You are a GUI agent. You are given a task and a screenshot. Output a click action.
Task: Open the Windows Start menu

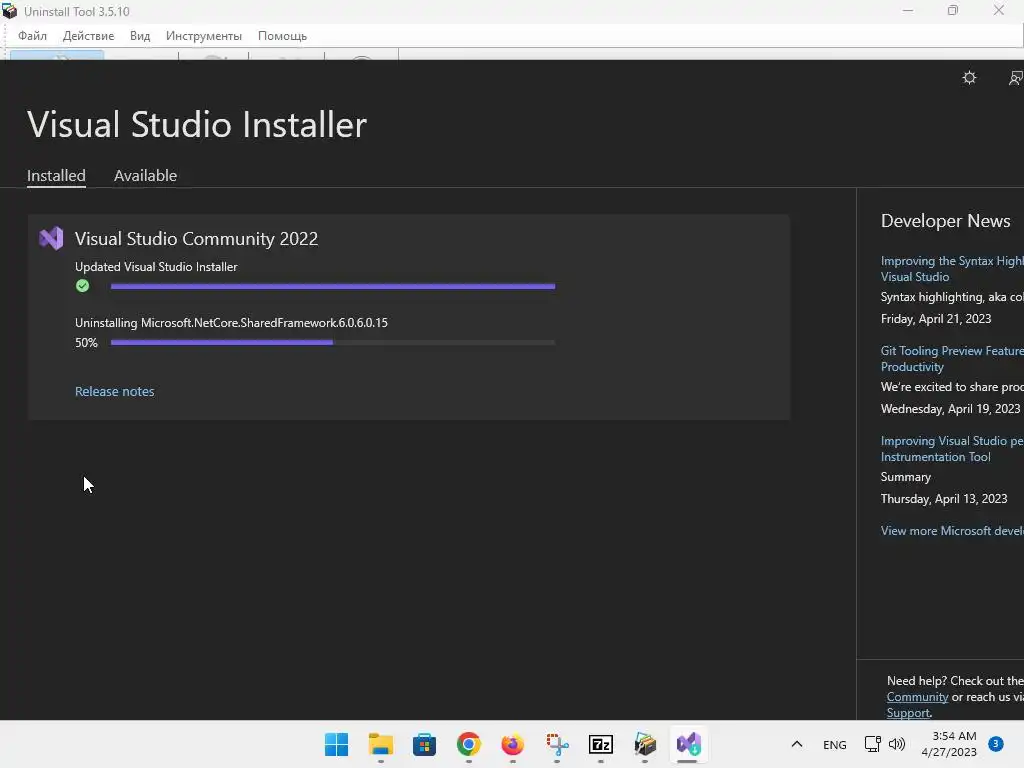(x=336, y=744)
